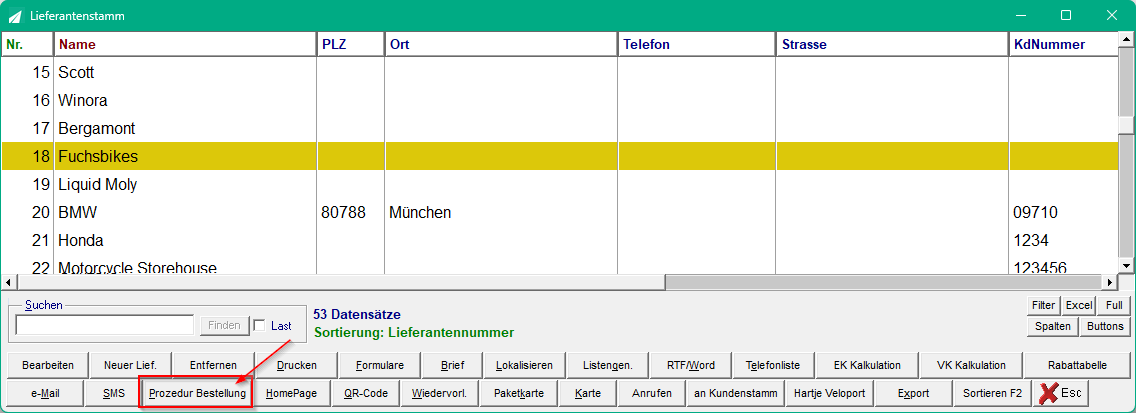
Task: Click the EK Kalkulation button
Action: click(867, 365)
